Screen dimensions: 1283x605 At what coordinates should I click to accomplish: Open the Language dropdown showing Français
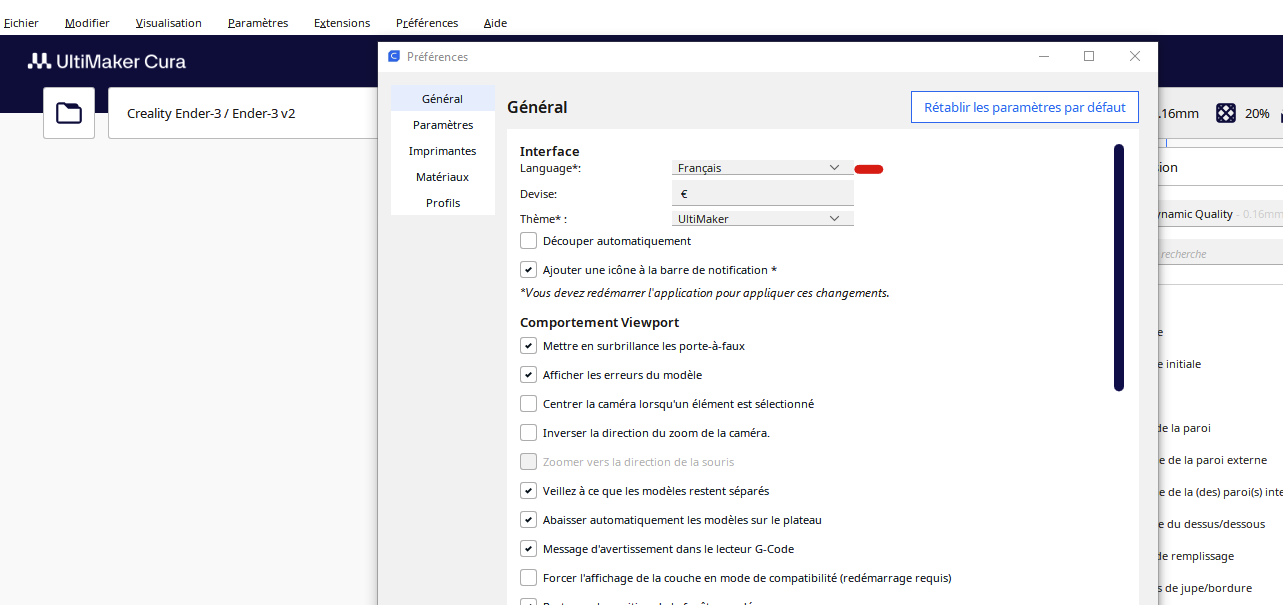762,168
